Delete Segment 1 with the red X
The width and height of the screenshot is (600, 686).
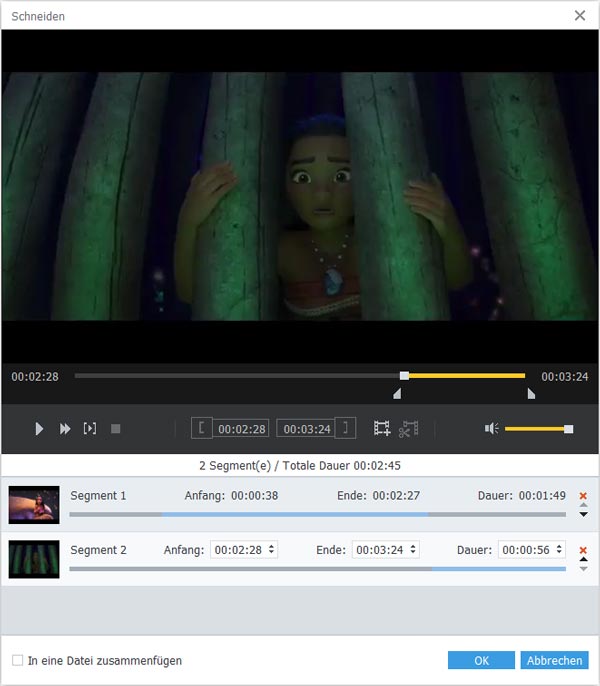(583, 496)
